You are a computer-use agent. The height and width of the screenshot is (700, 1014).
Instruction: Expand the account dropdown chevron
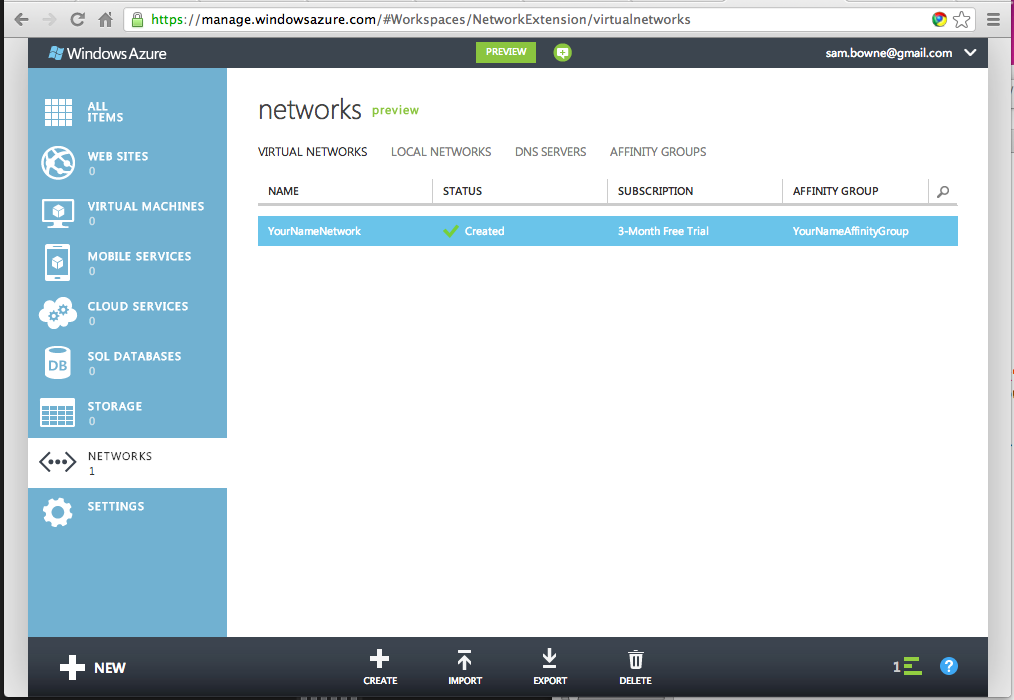coord(970,53)
